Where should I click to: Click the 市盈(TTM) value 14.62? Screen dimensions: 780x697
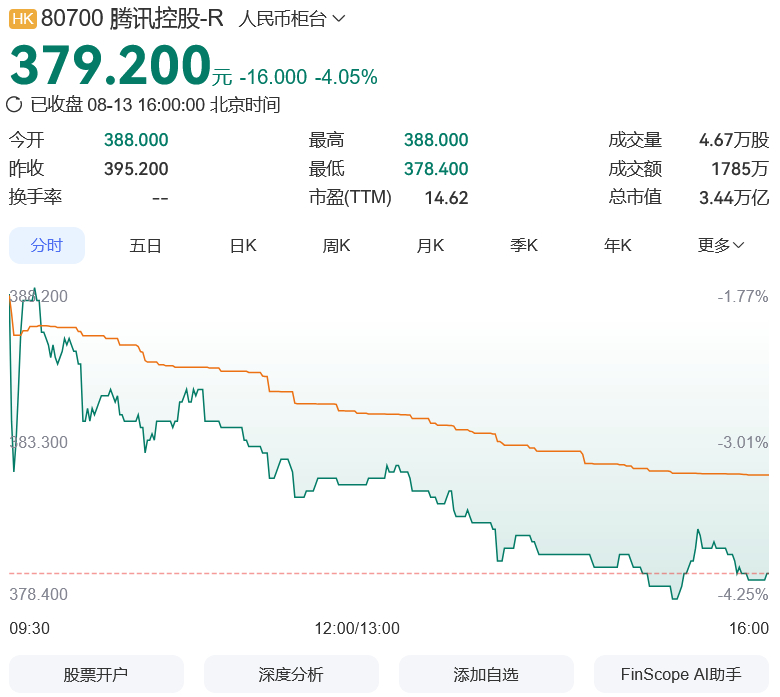pos(446,198)
